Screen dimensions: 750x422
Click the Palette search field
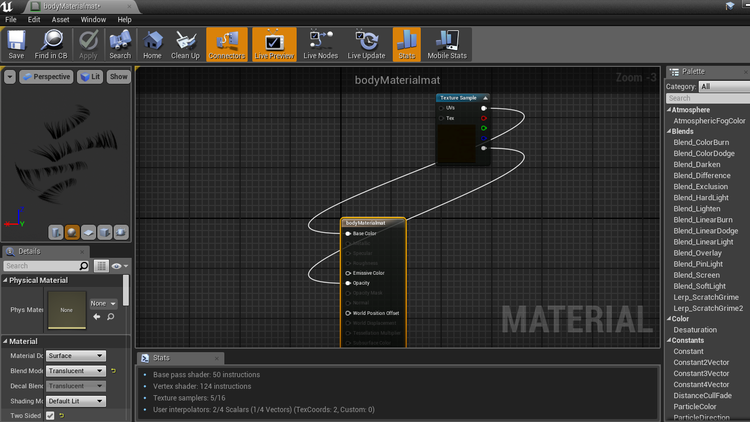click(708, 98)
